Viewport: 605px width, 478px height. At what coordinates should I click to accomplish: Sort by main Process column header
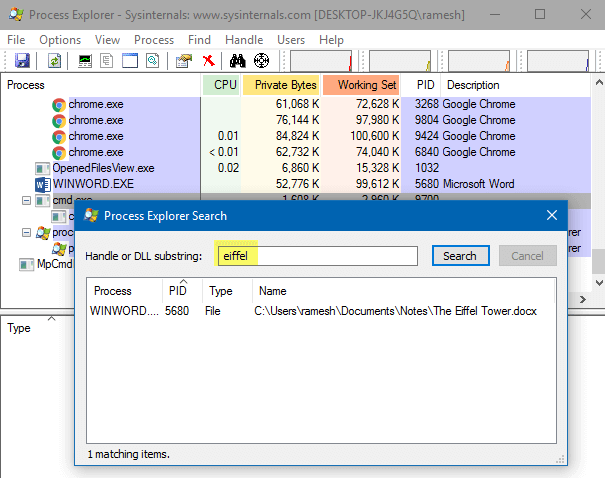(101, 85)
